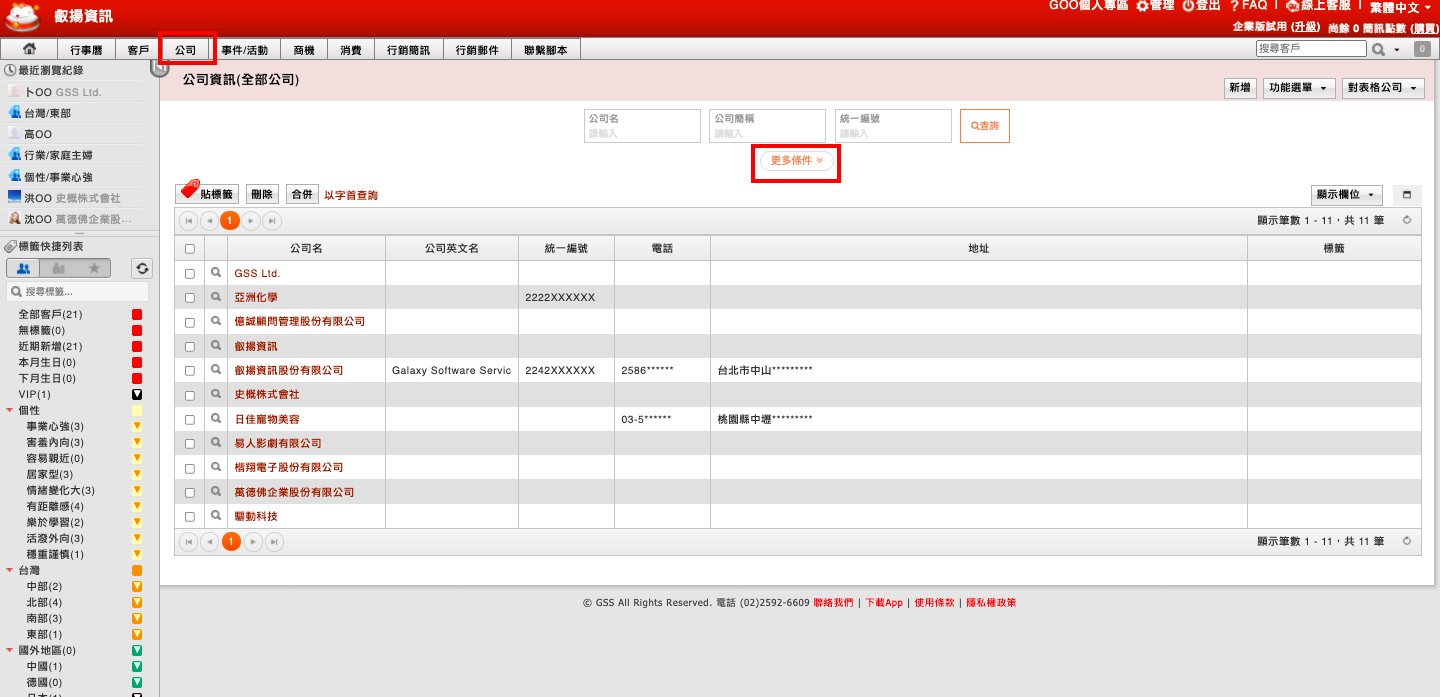Open 線上客服 online support
1440x697 pixels.
coord(1318,6)
